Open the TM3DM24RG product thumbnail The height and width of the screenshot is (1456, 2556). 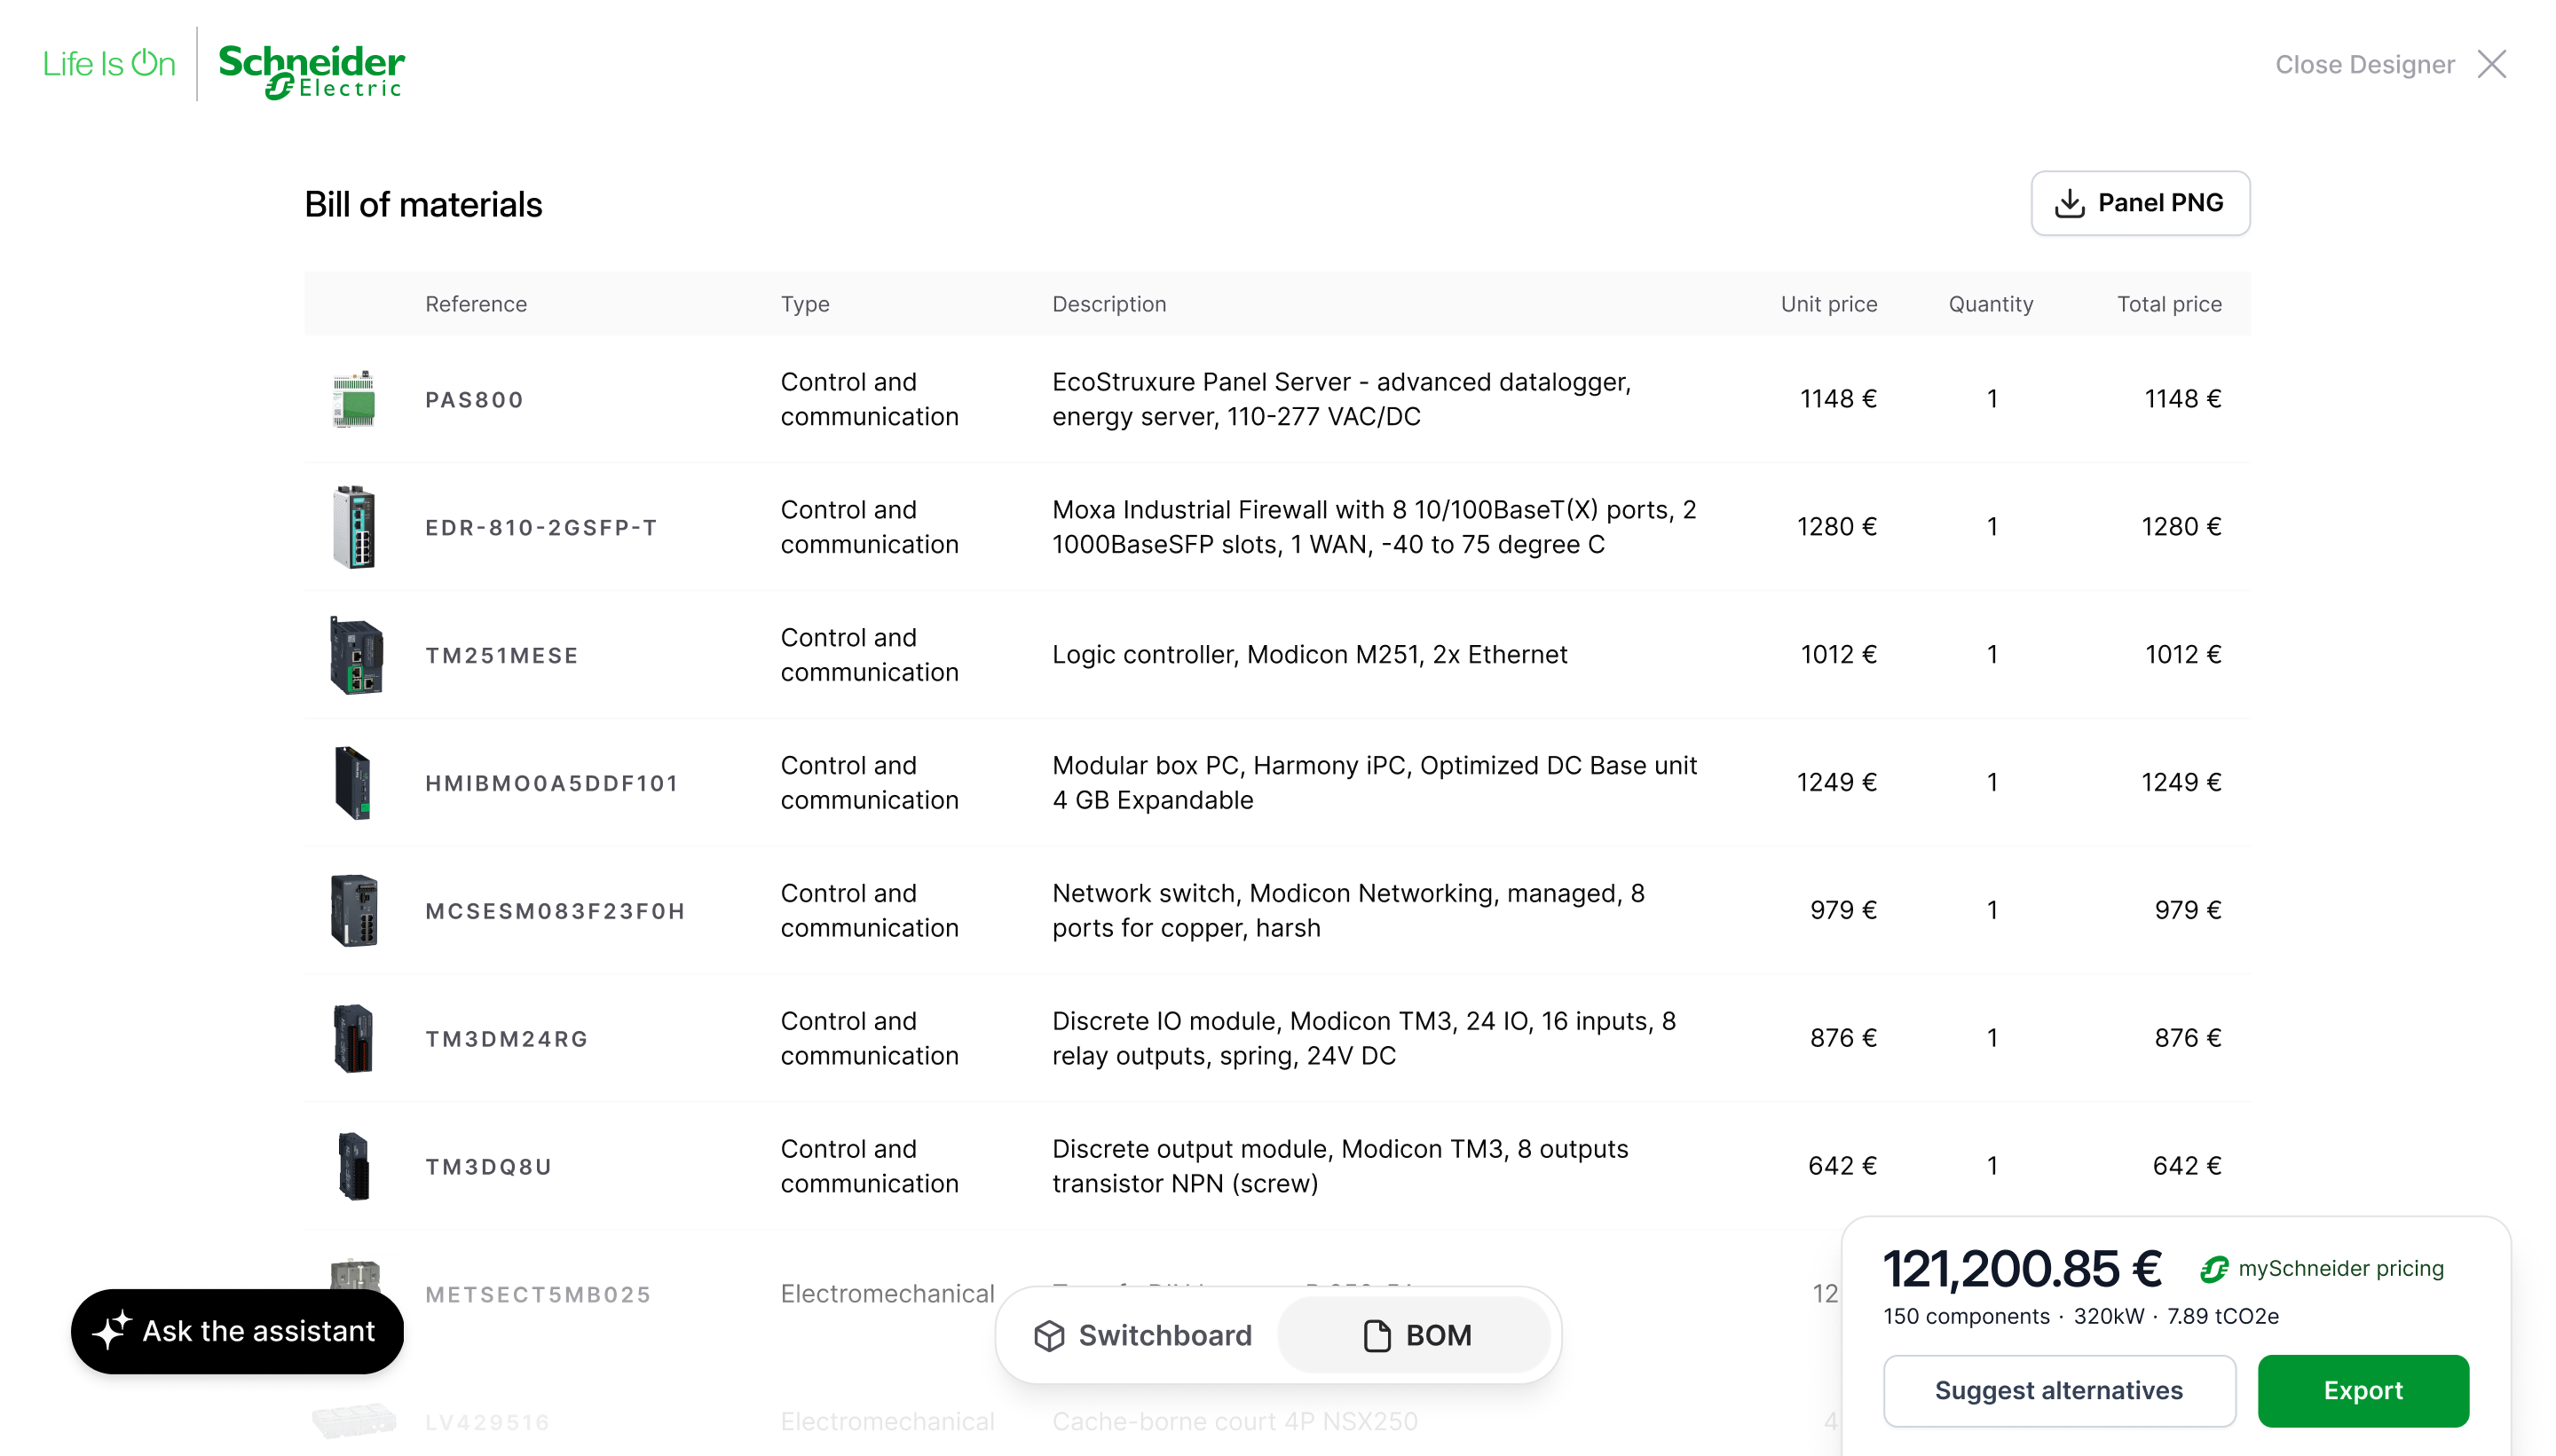click(353, 1039)
